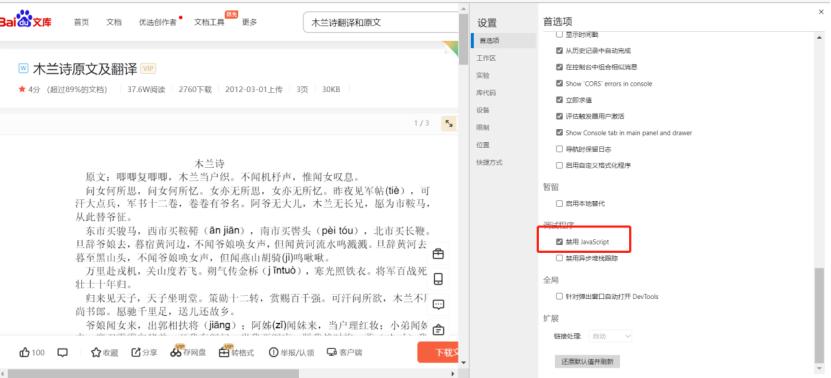Uncheck Show Console tab in main panel and drawer

click(x=559, y=133)
